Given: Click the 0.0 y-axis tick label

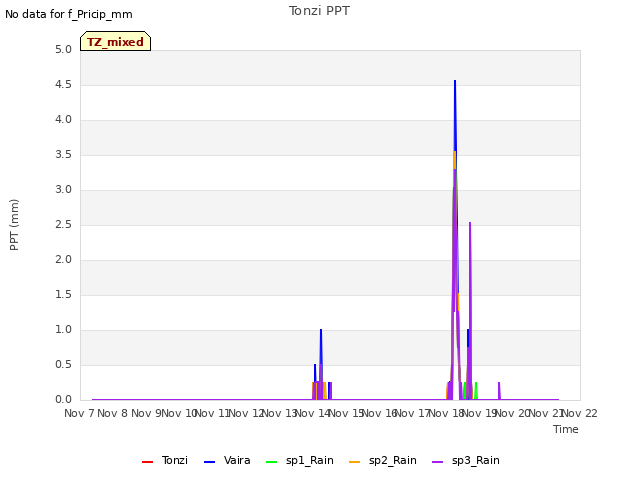Looking at the screenshot, I should click(64, 399).
